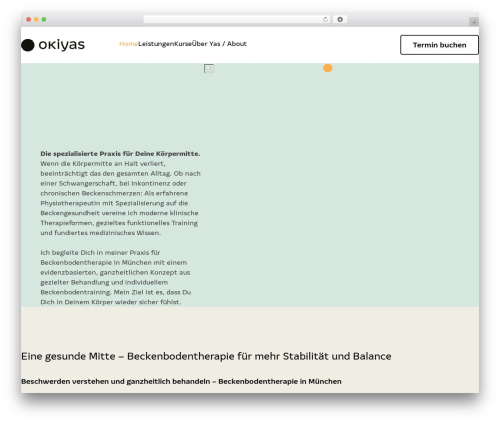Viewport: 500px width, 423px height.
Task: Click the paragraph line 'Wenn die Körpermitte an Halt verliert'
Action: 103,164
